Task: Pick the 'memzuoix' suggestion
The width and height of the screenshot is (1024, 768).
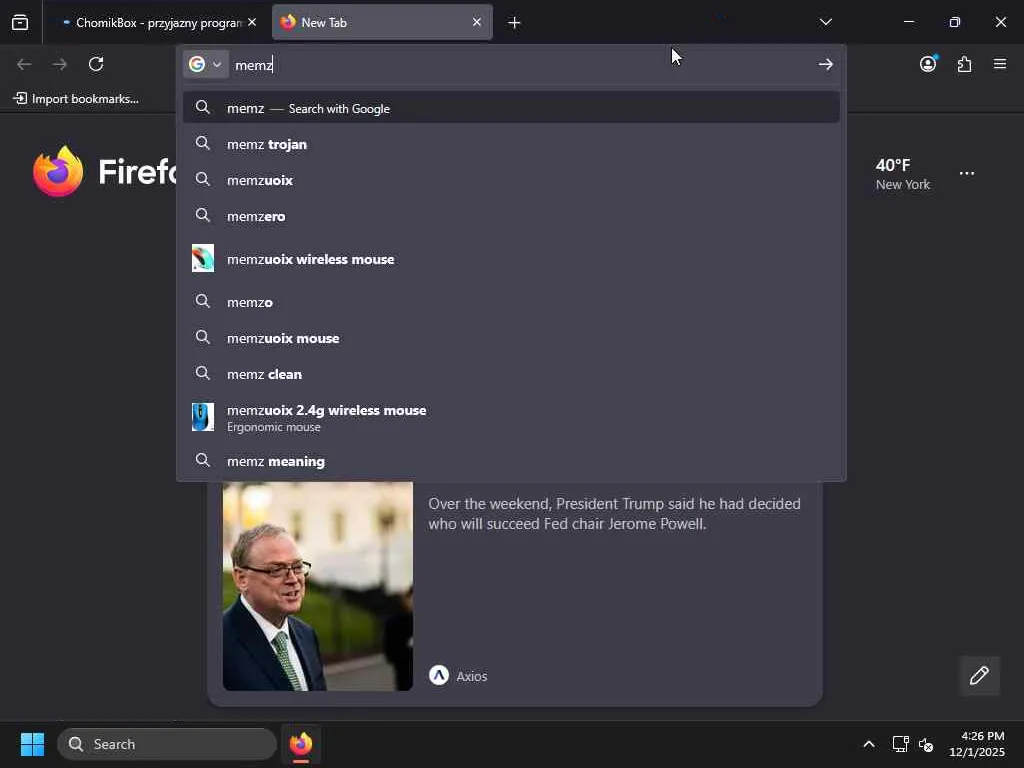Action: pos(511,180)
